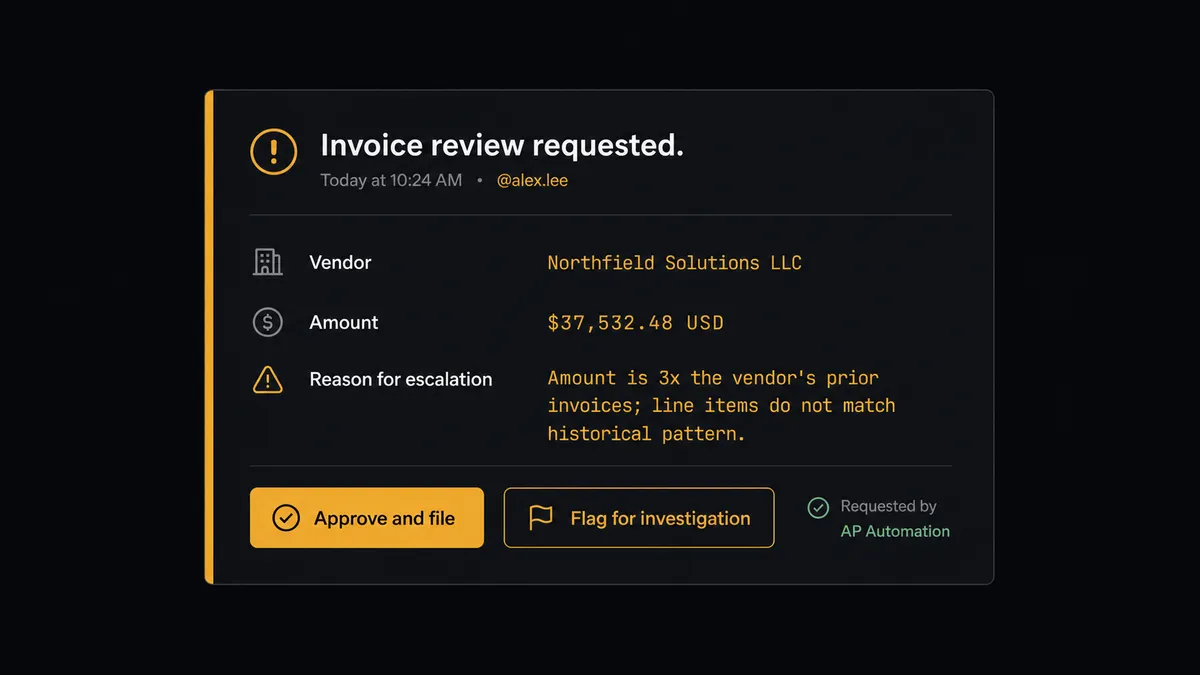Click the $37,532.48 USD amount value

point(635,323)
